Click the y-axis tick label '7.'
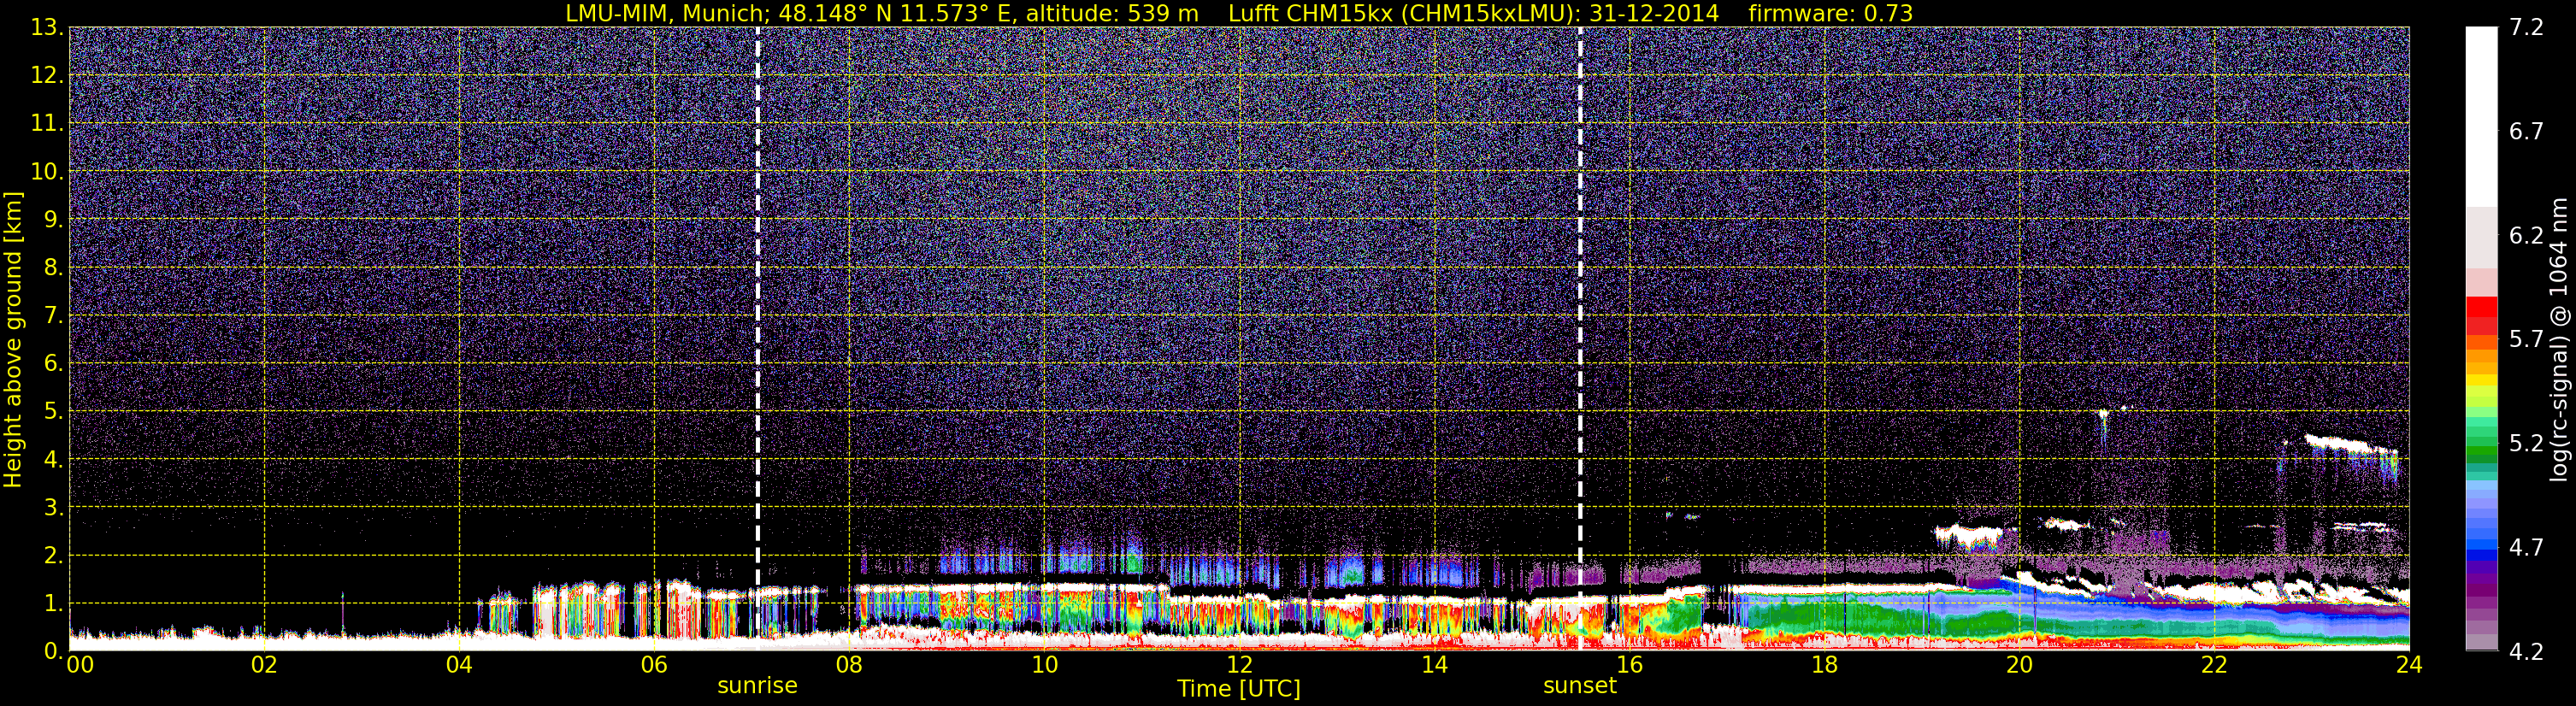The image size is (2576, 706). pos(53,315)
